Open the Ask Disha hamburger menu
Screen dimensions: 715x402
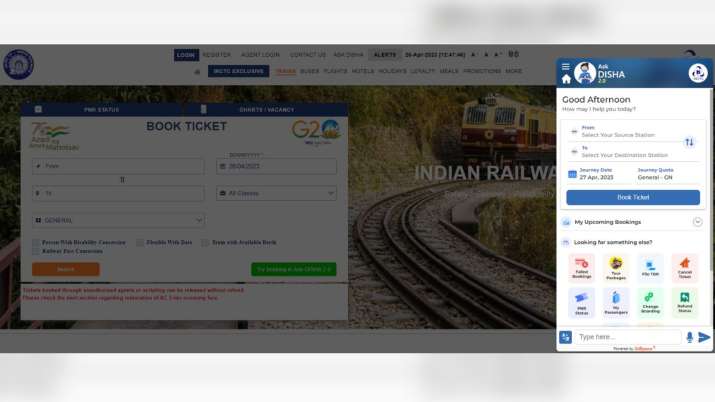tap(565, 67)
